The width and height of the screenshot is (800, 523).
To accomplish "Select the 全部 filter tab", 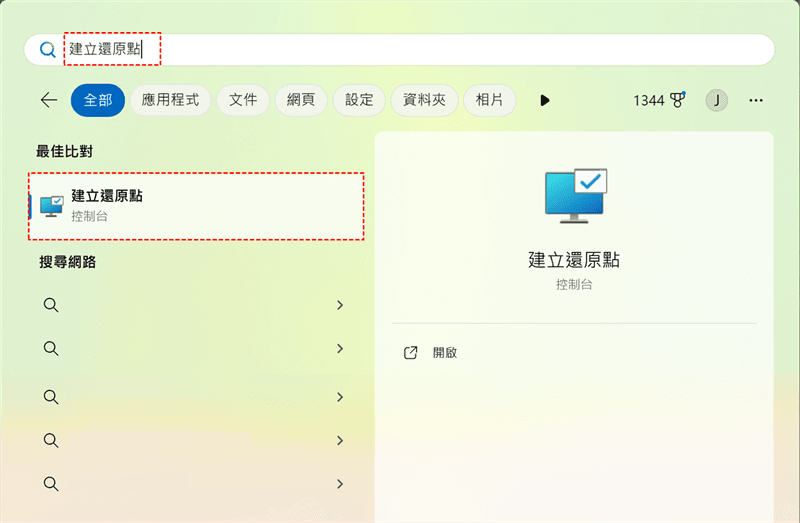I will click(x=97, y=100).
